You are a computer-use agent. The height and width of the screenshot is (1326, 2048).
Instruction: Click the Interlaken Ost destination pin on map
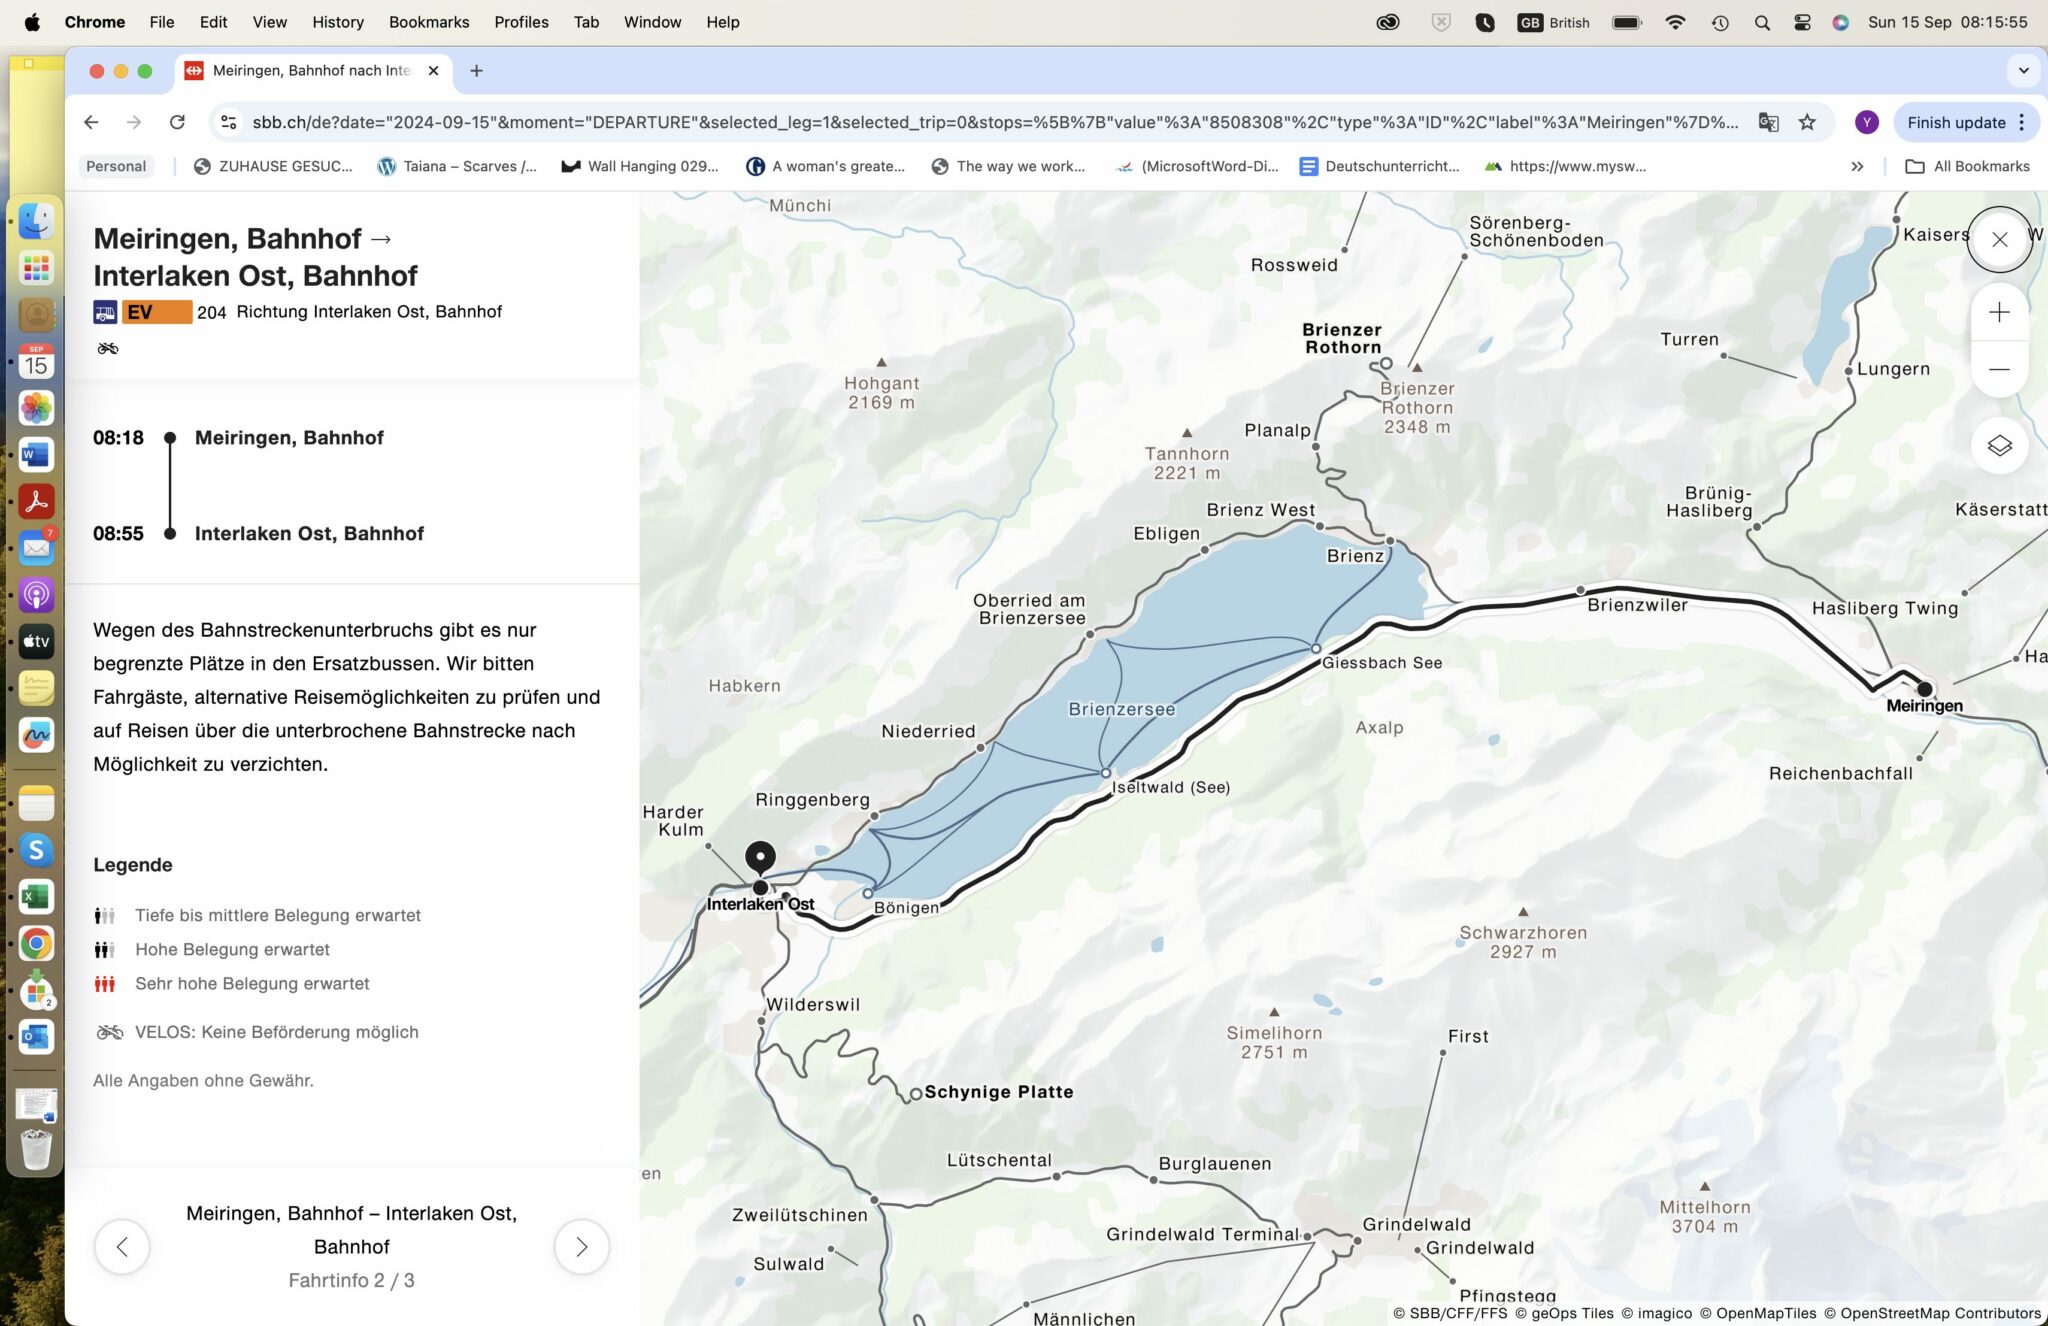[760, 859]
